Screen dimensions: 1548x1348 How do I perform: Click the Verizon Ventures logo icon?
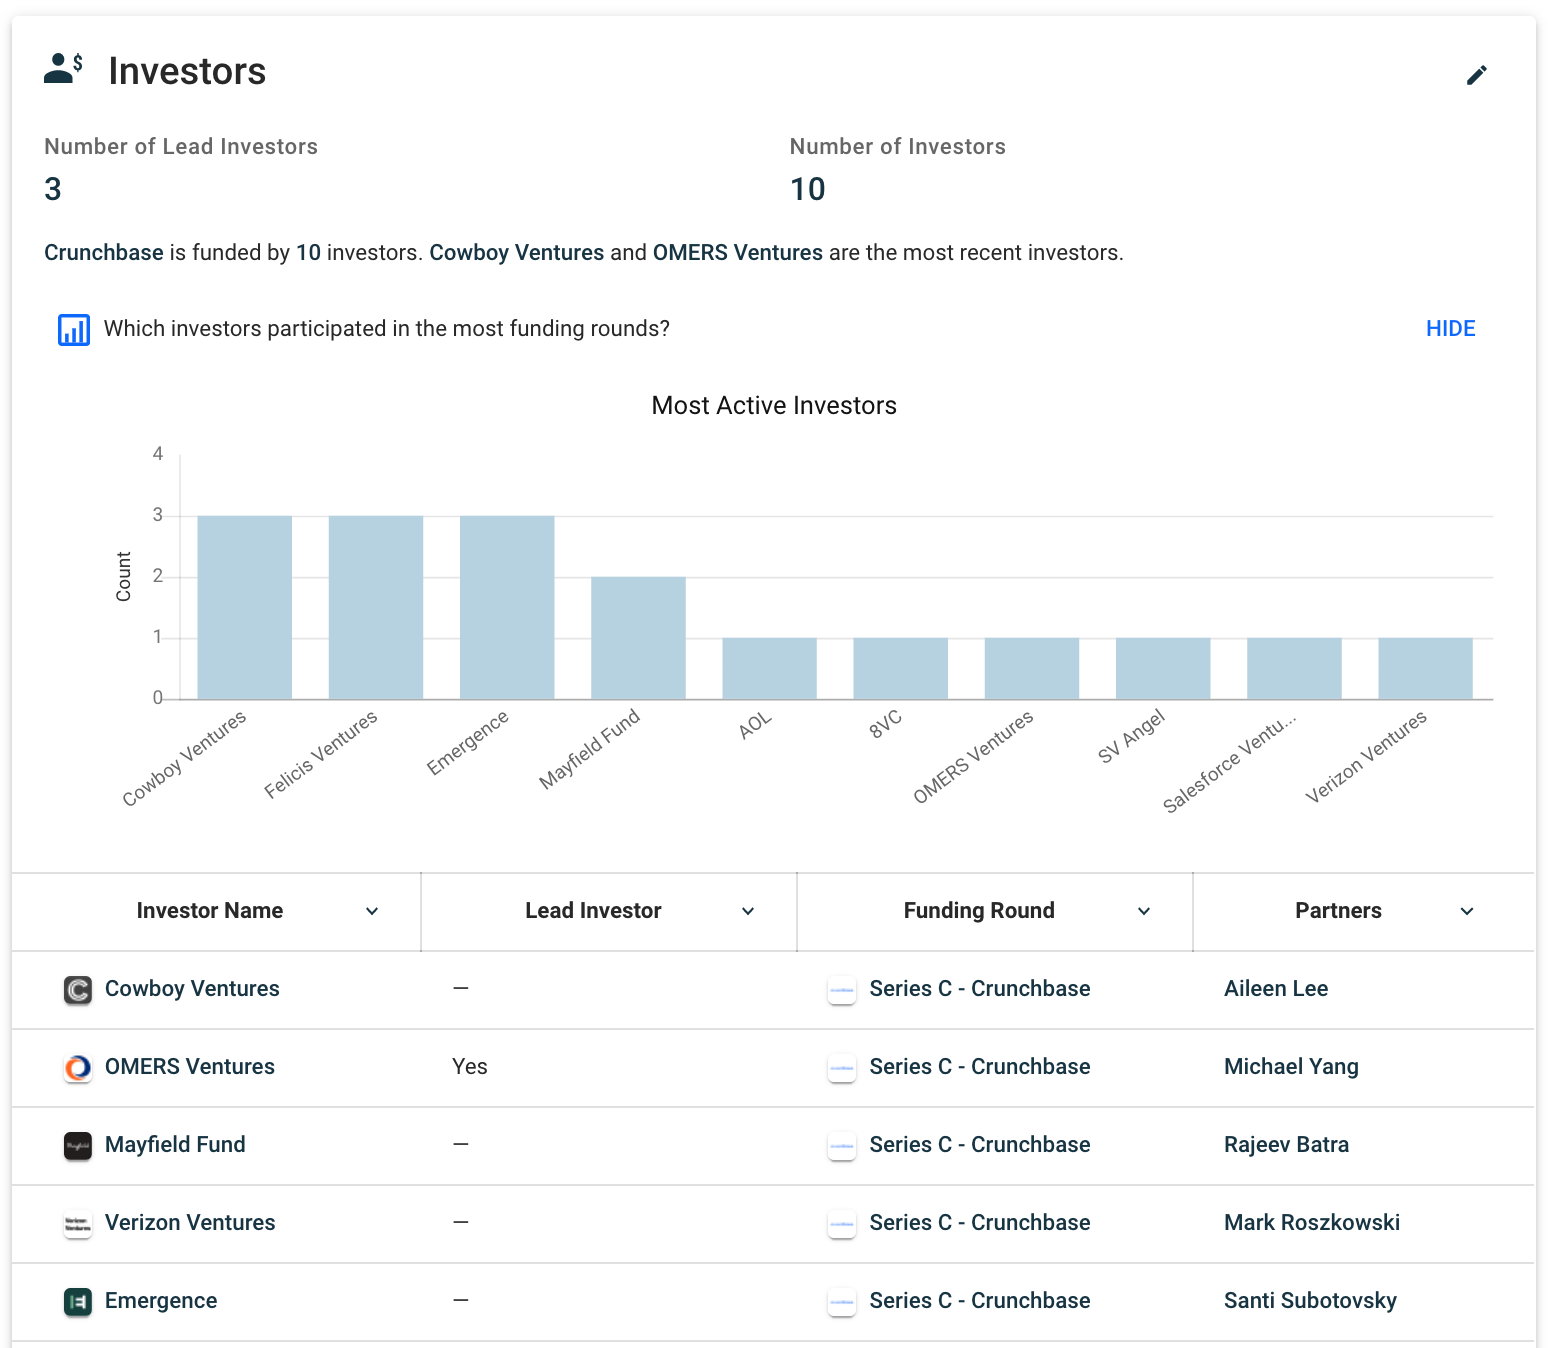point(78,1223)
